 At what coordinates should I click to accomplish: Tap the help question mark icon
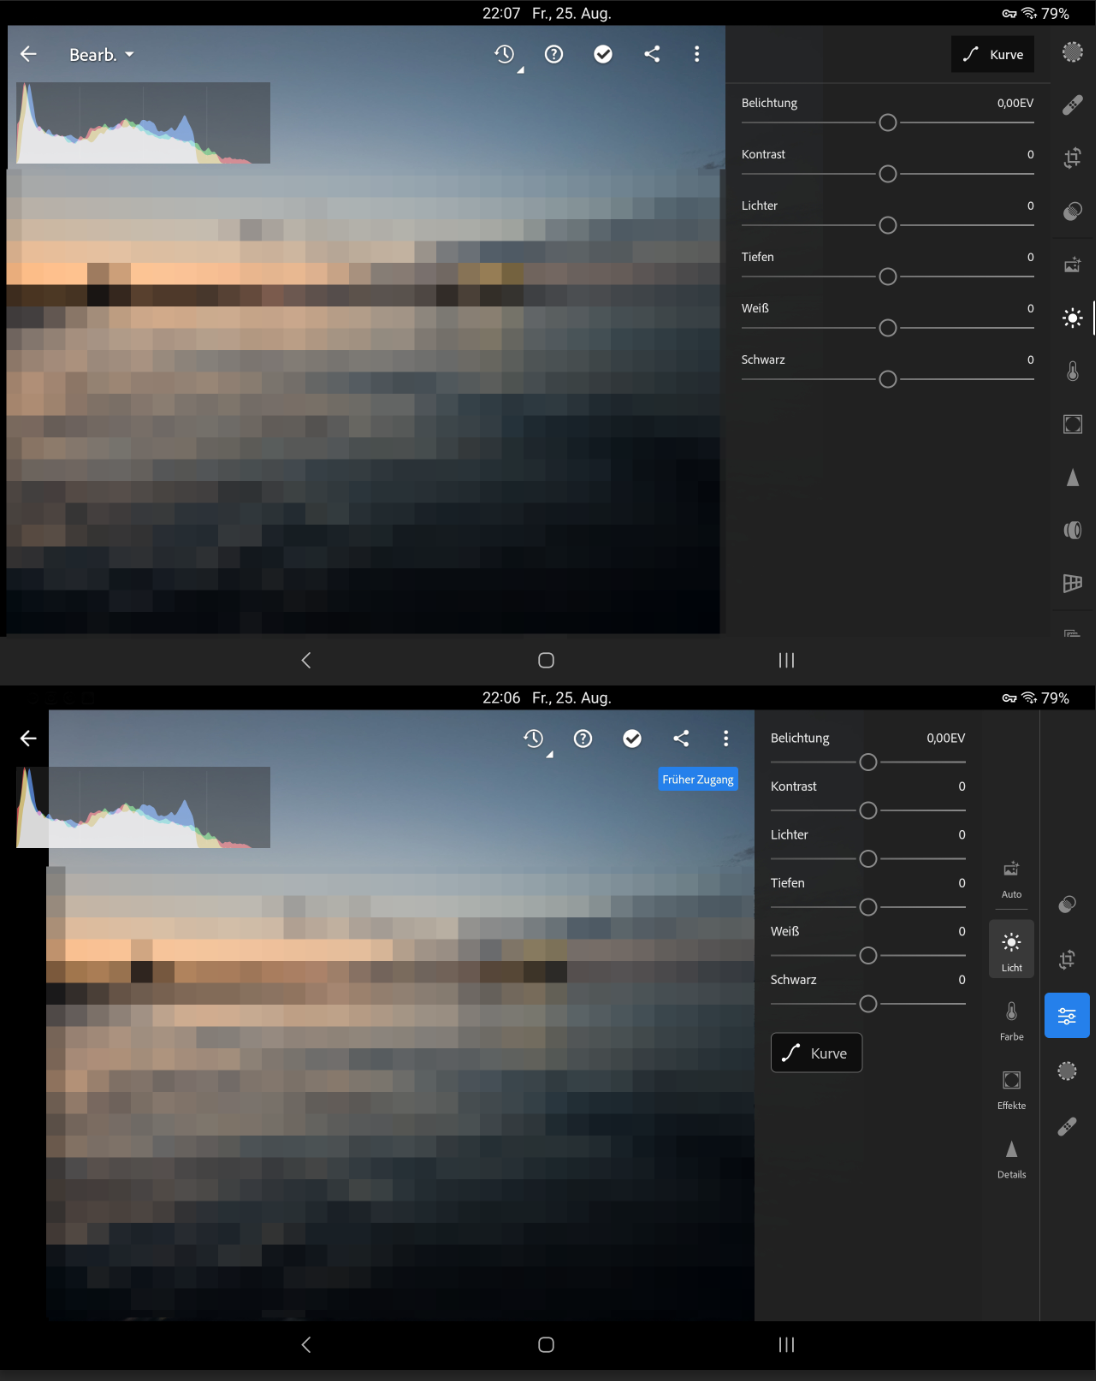click(553, 54)
